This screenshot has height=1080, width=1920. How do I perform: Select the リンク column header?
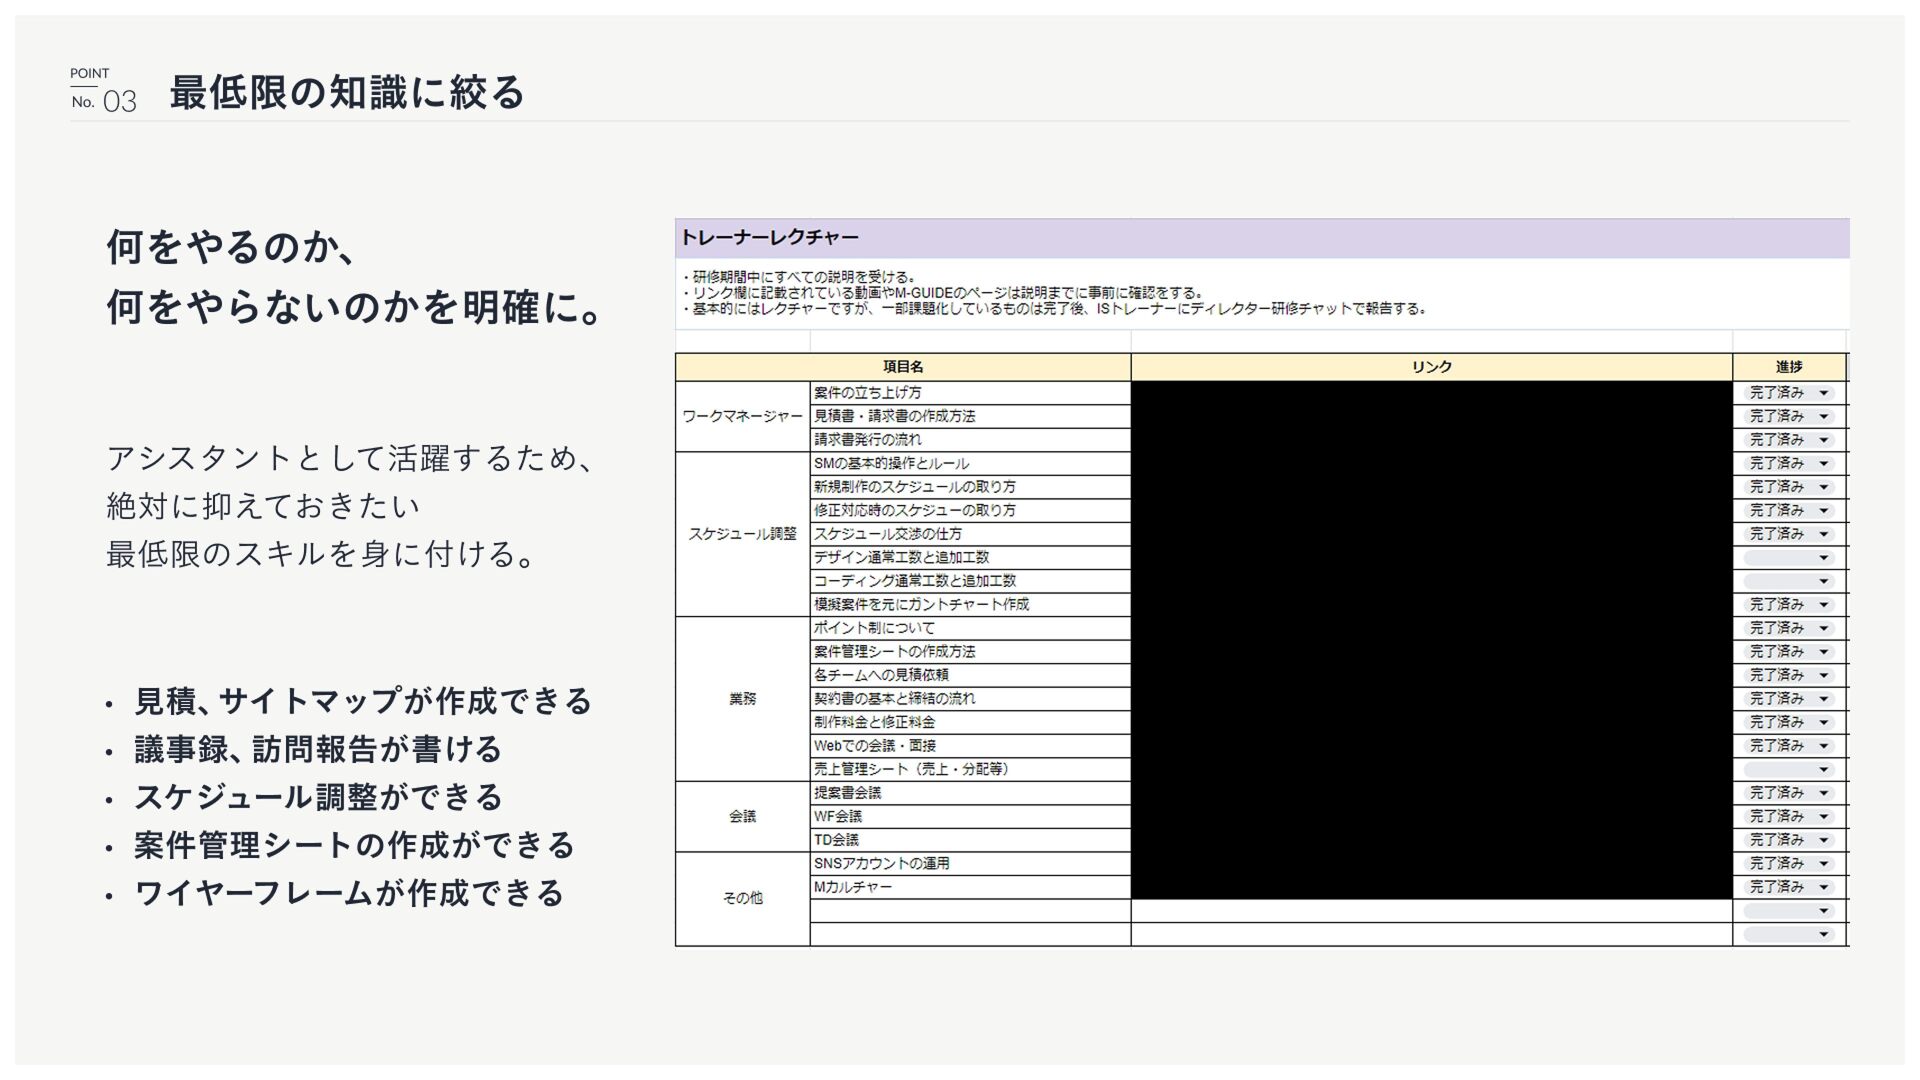tap(1431, 367)
